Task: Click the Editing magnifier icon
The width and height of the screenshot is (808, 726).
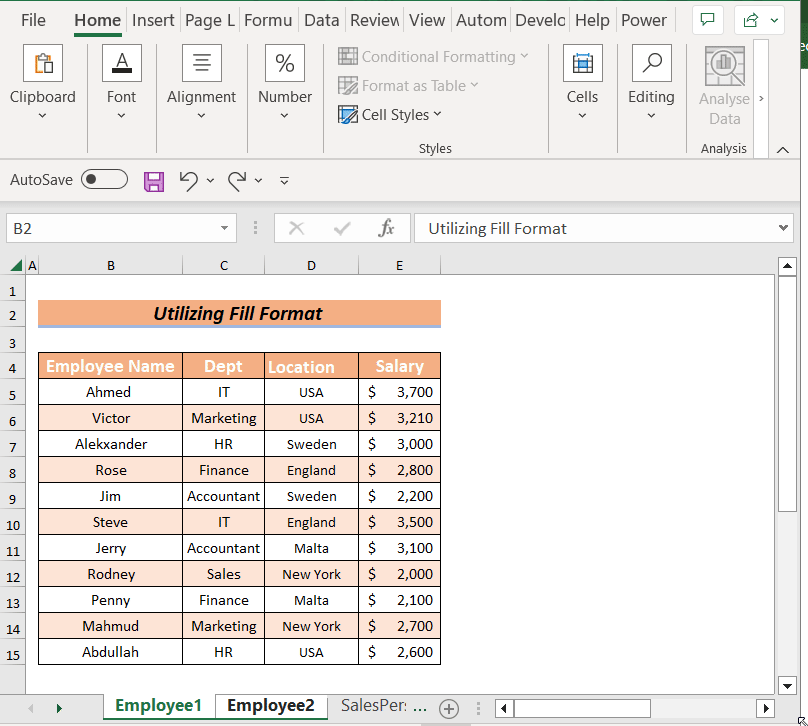Action: coord(651,64)
